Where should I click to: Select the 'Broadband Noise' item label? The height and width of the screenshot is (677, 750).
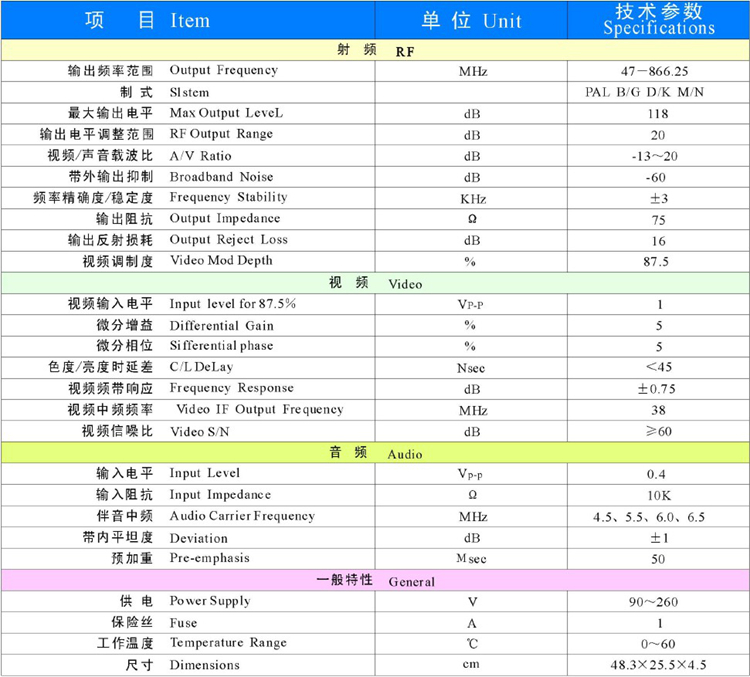click(221, 177)
